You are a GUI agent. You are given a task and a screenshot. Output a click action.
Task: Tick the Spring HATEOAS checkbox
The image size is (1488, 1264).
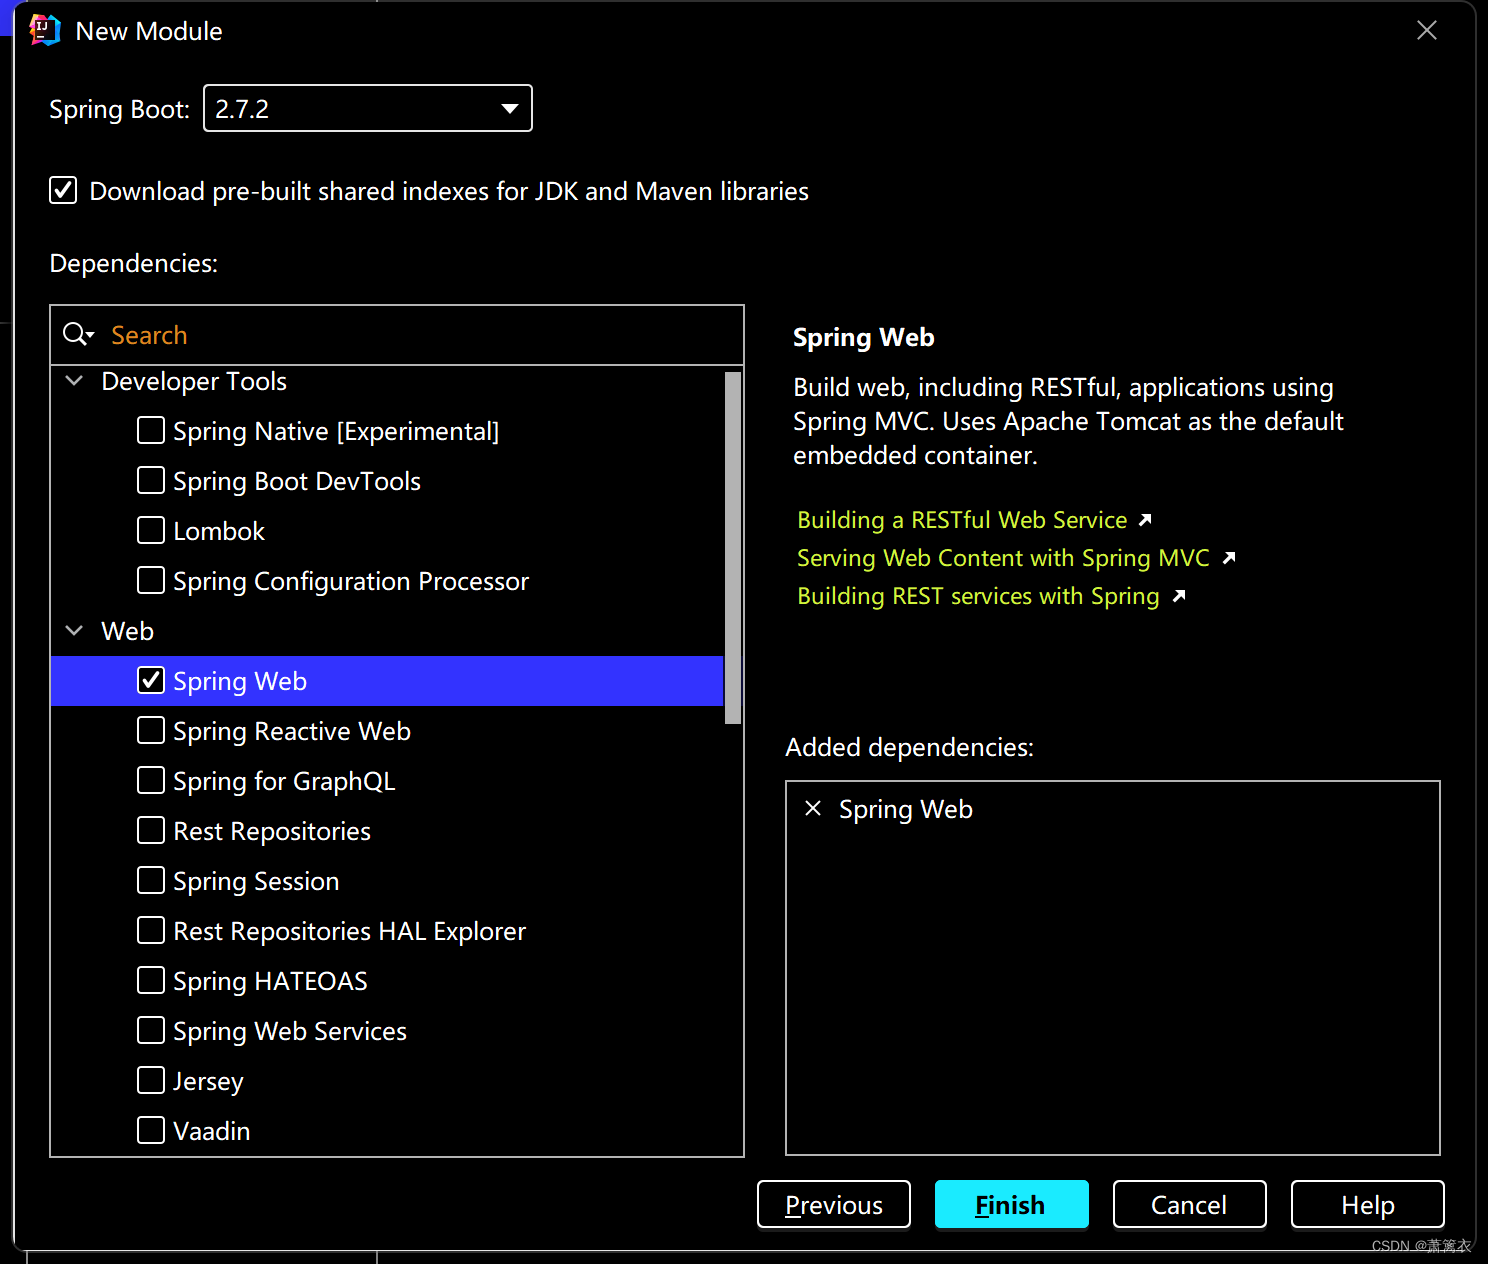(151, 980)
